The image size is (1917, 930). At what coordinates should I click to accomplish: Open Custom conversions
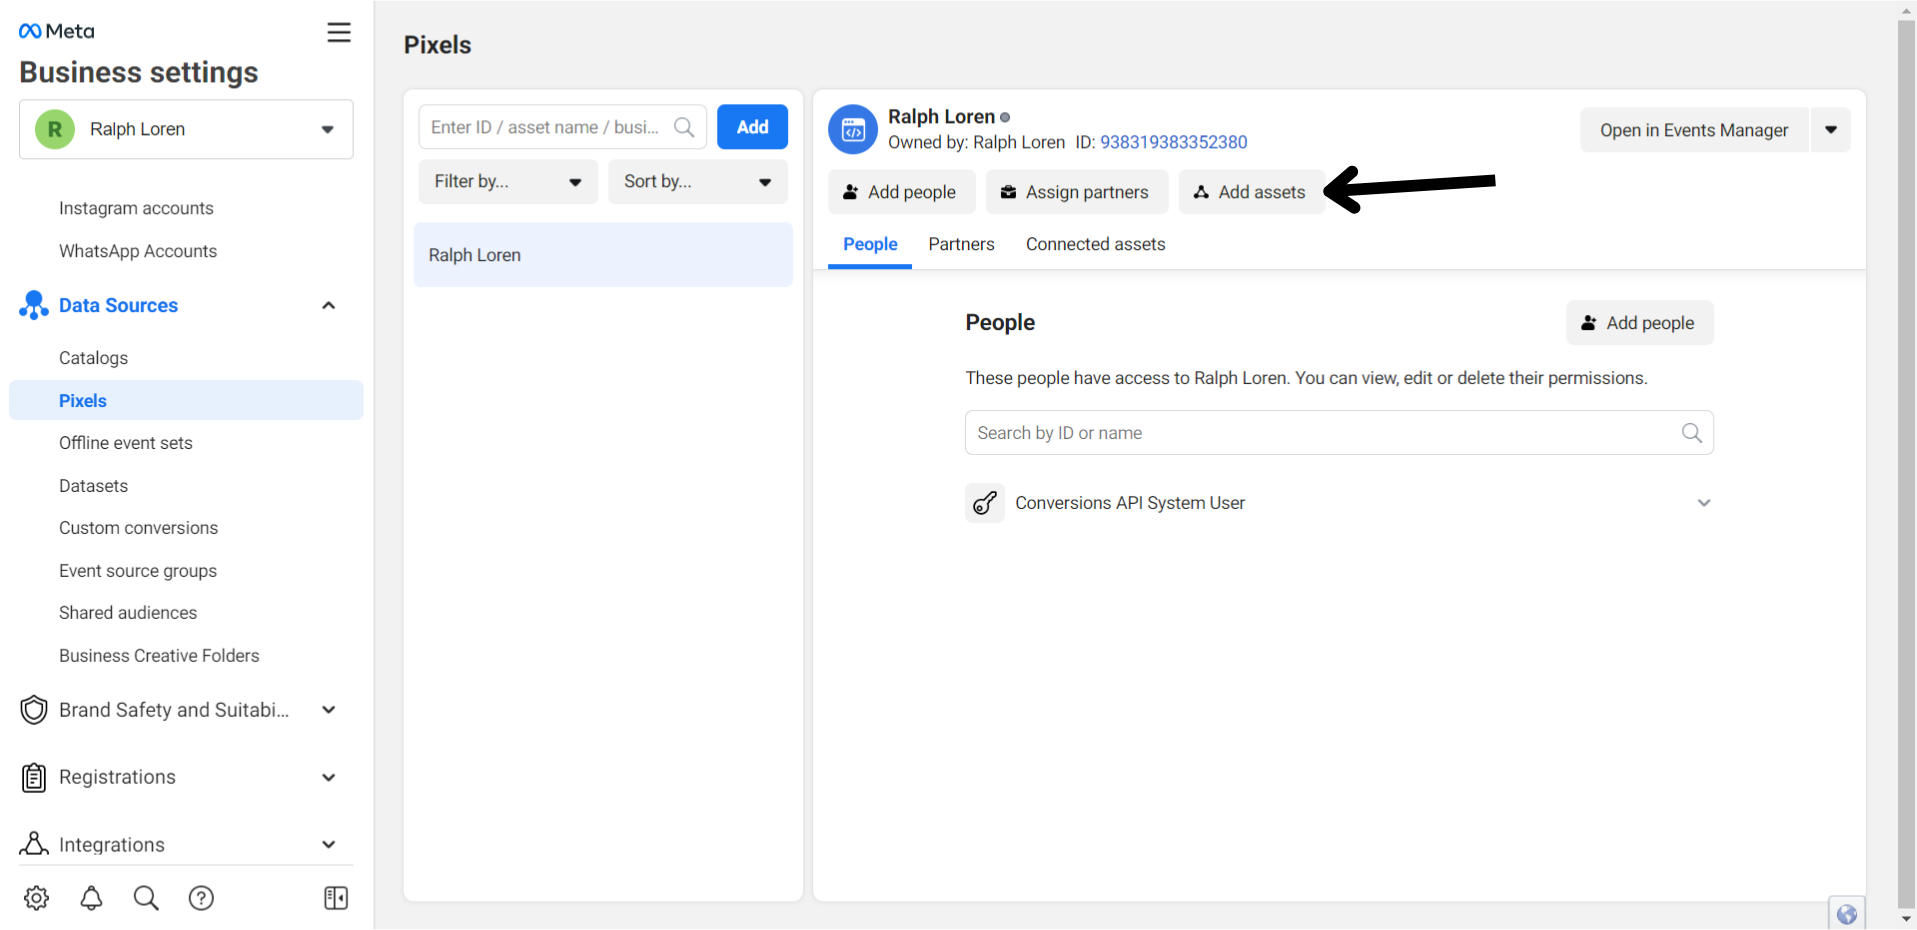138,528
